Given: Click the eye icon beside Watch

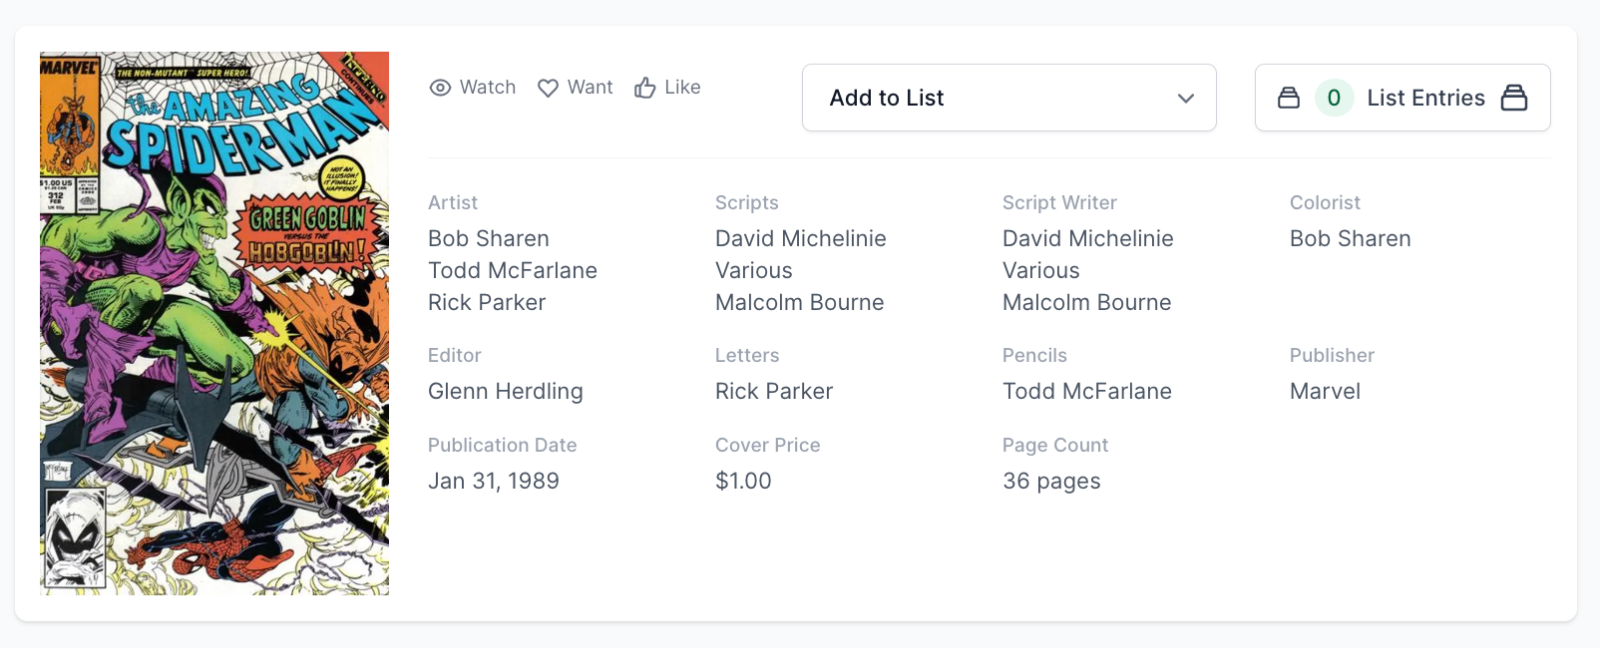Looking at the screenshot, I should click(440, 88).
